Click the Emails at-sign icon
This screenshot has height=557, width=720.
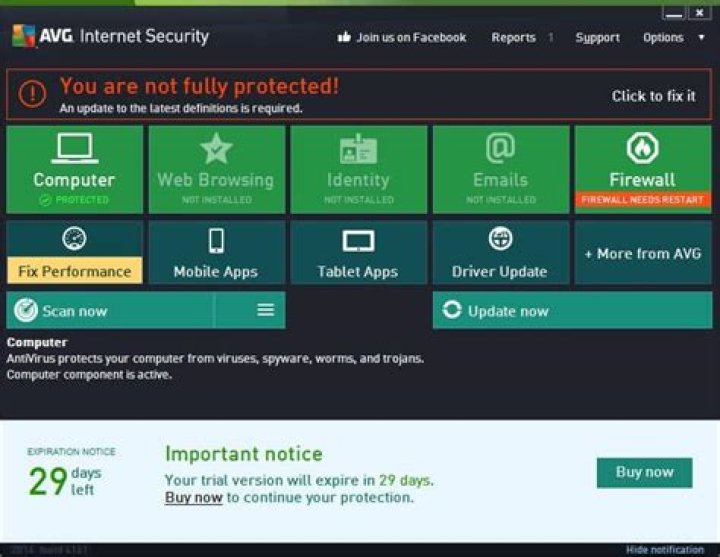[501, 148]
